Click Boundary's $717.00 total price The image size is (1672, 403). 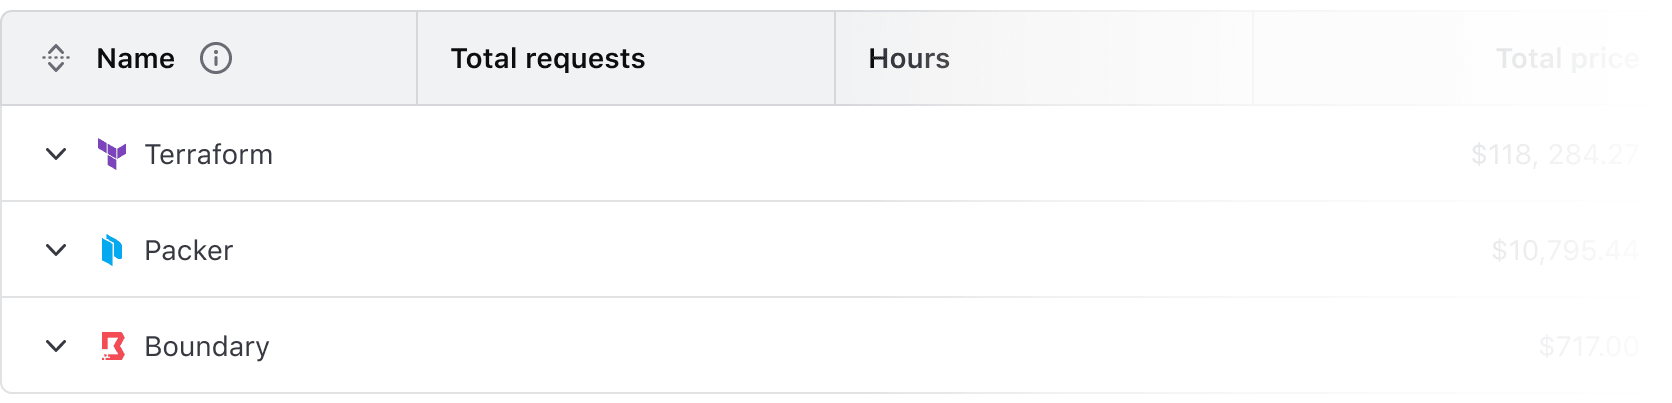pyautogui.click(x=1588, y=346)
